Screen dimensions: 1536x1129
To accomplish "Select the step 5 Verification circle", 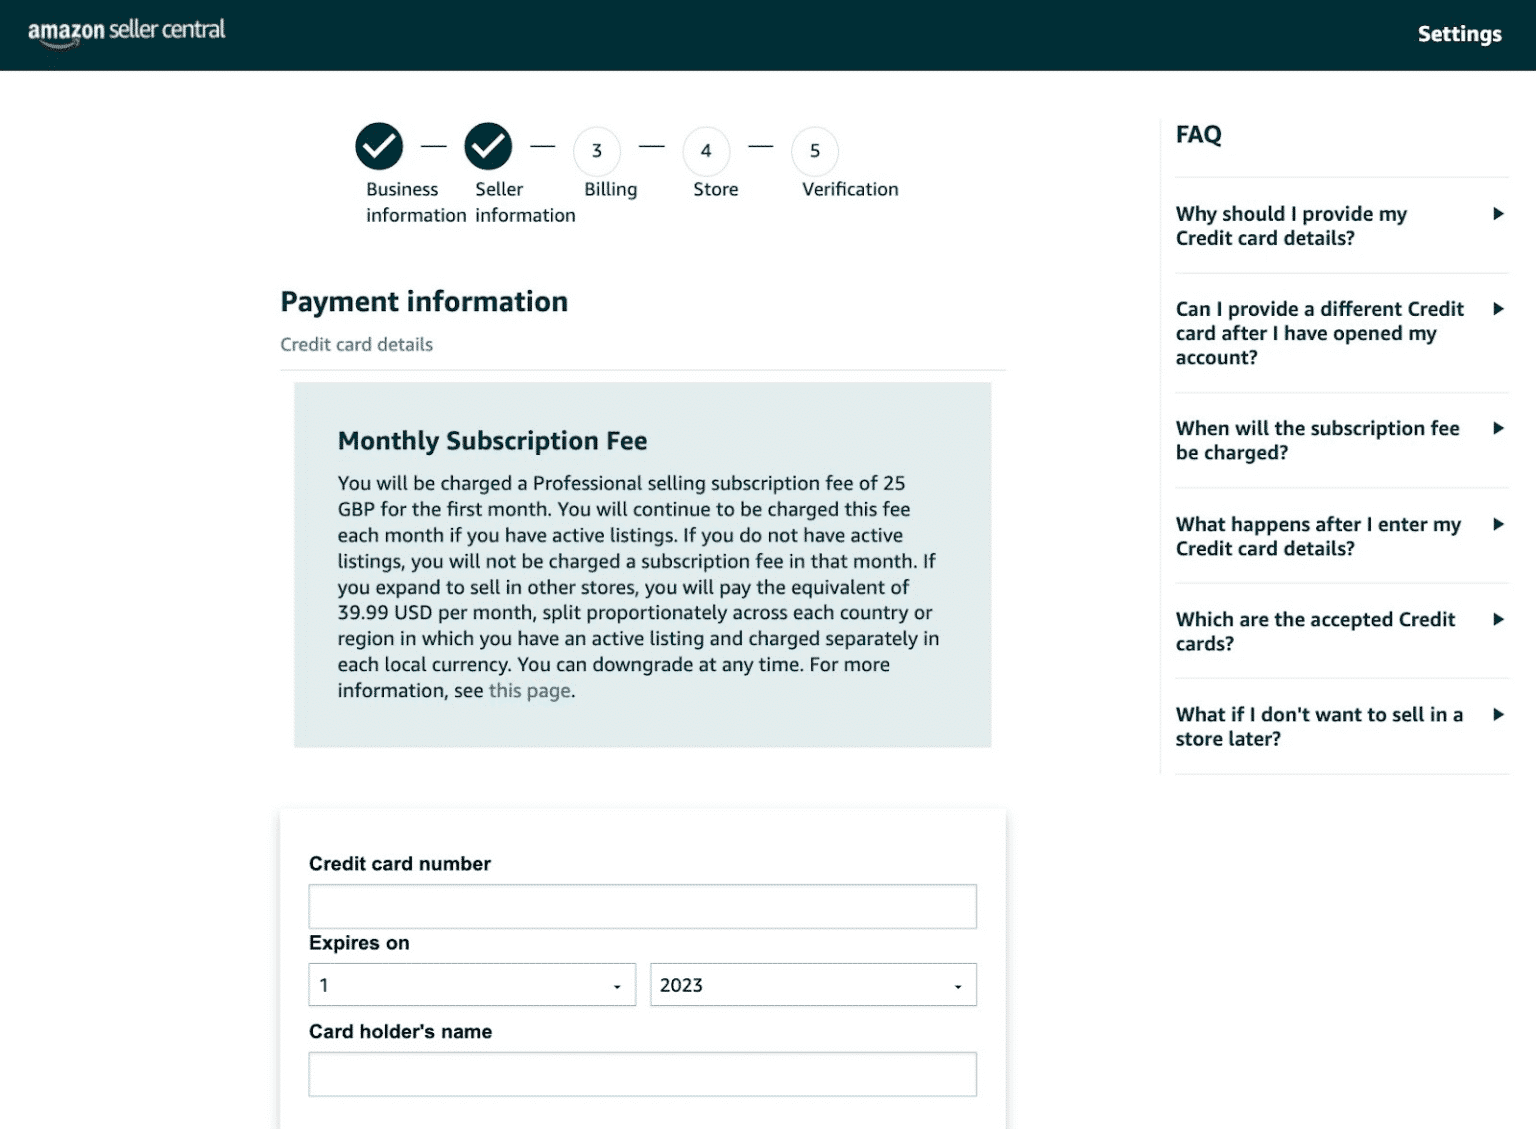I will coord(815,151).
